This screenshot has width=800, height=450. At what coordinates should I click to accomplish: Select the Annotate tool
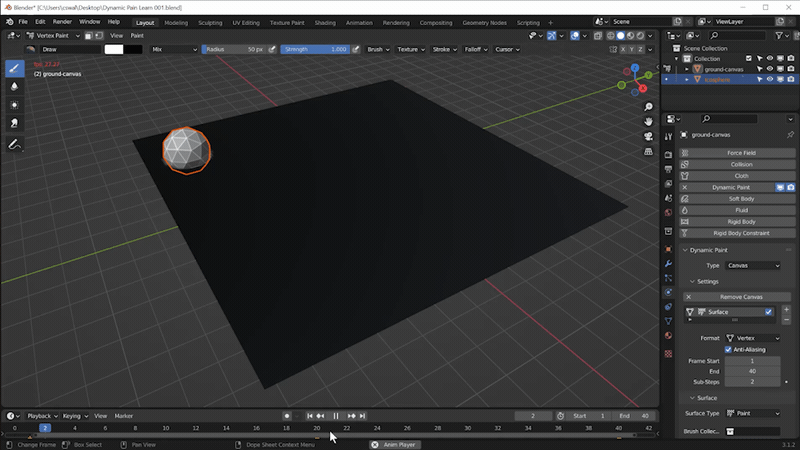pos(14,145)
